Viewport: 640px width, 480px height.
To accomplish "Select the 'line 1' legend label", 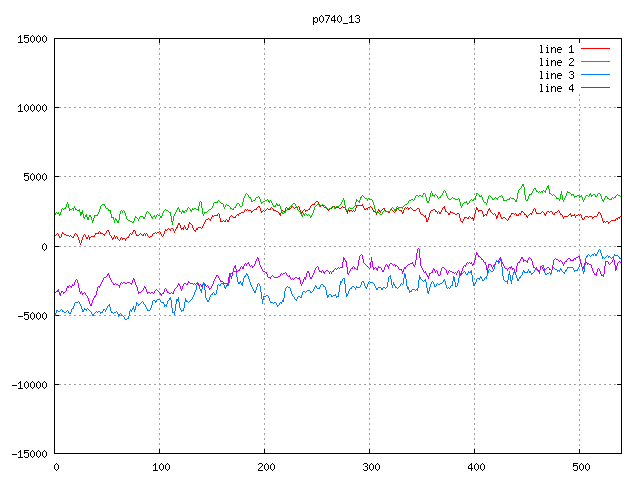I will tap(557, 49).
